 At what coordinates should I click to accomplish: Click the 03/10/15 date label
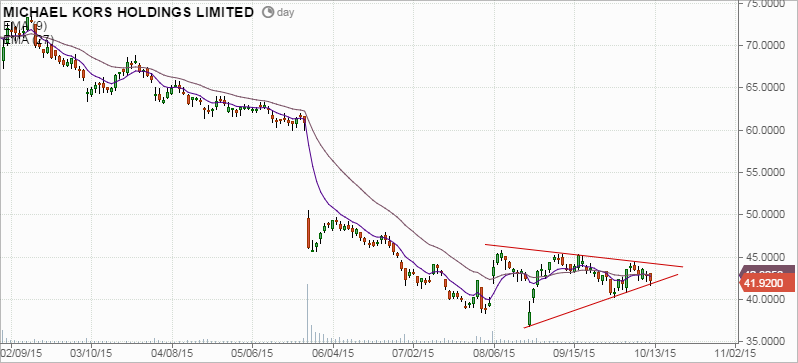point(91,352)
